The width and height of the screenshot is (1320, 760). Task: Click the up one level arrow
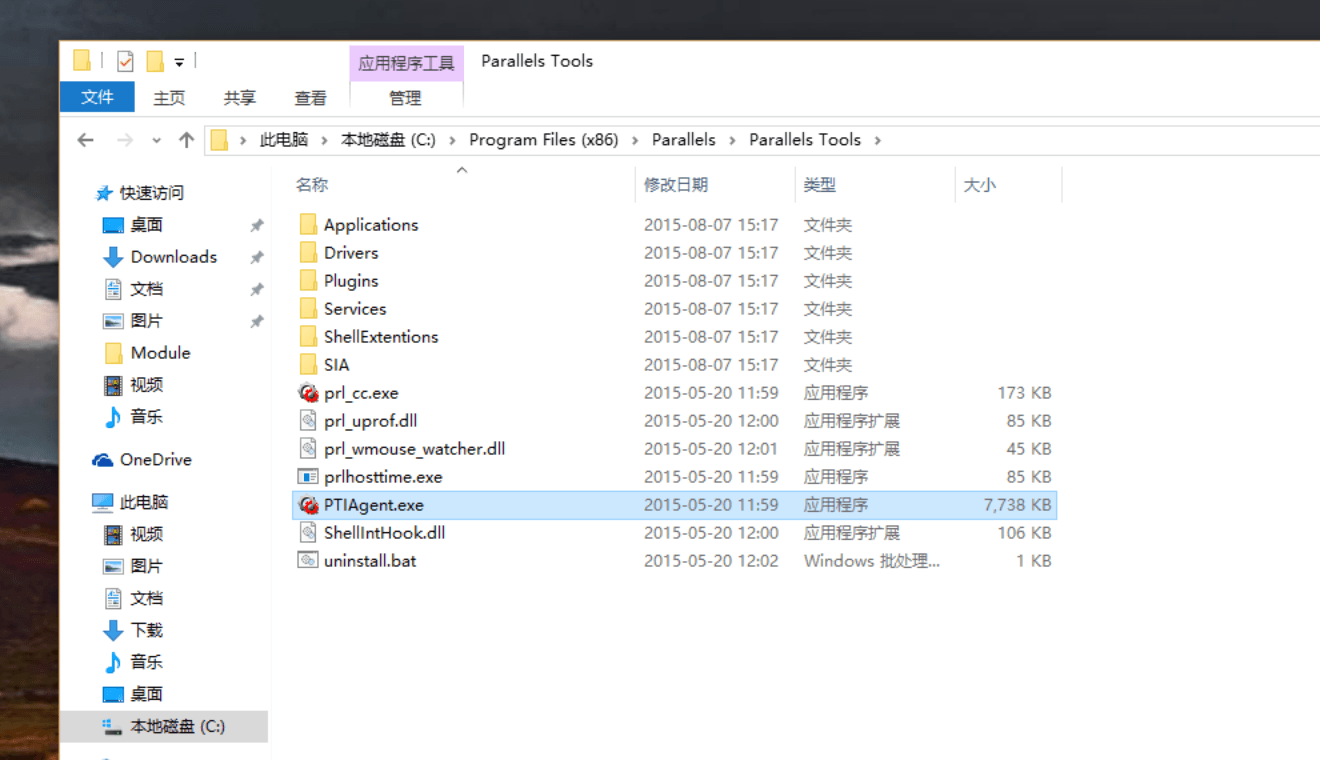(x=186, y=140)
